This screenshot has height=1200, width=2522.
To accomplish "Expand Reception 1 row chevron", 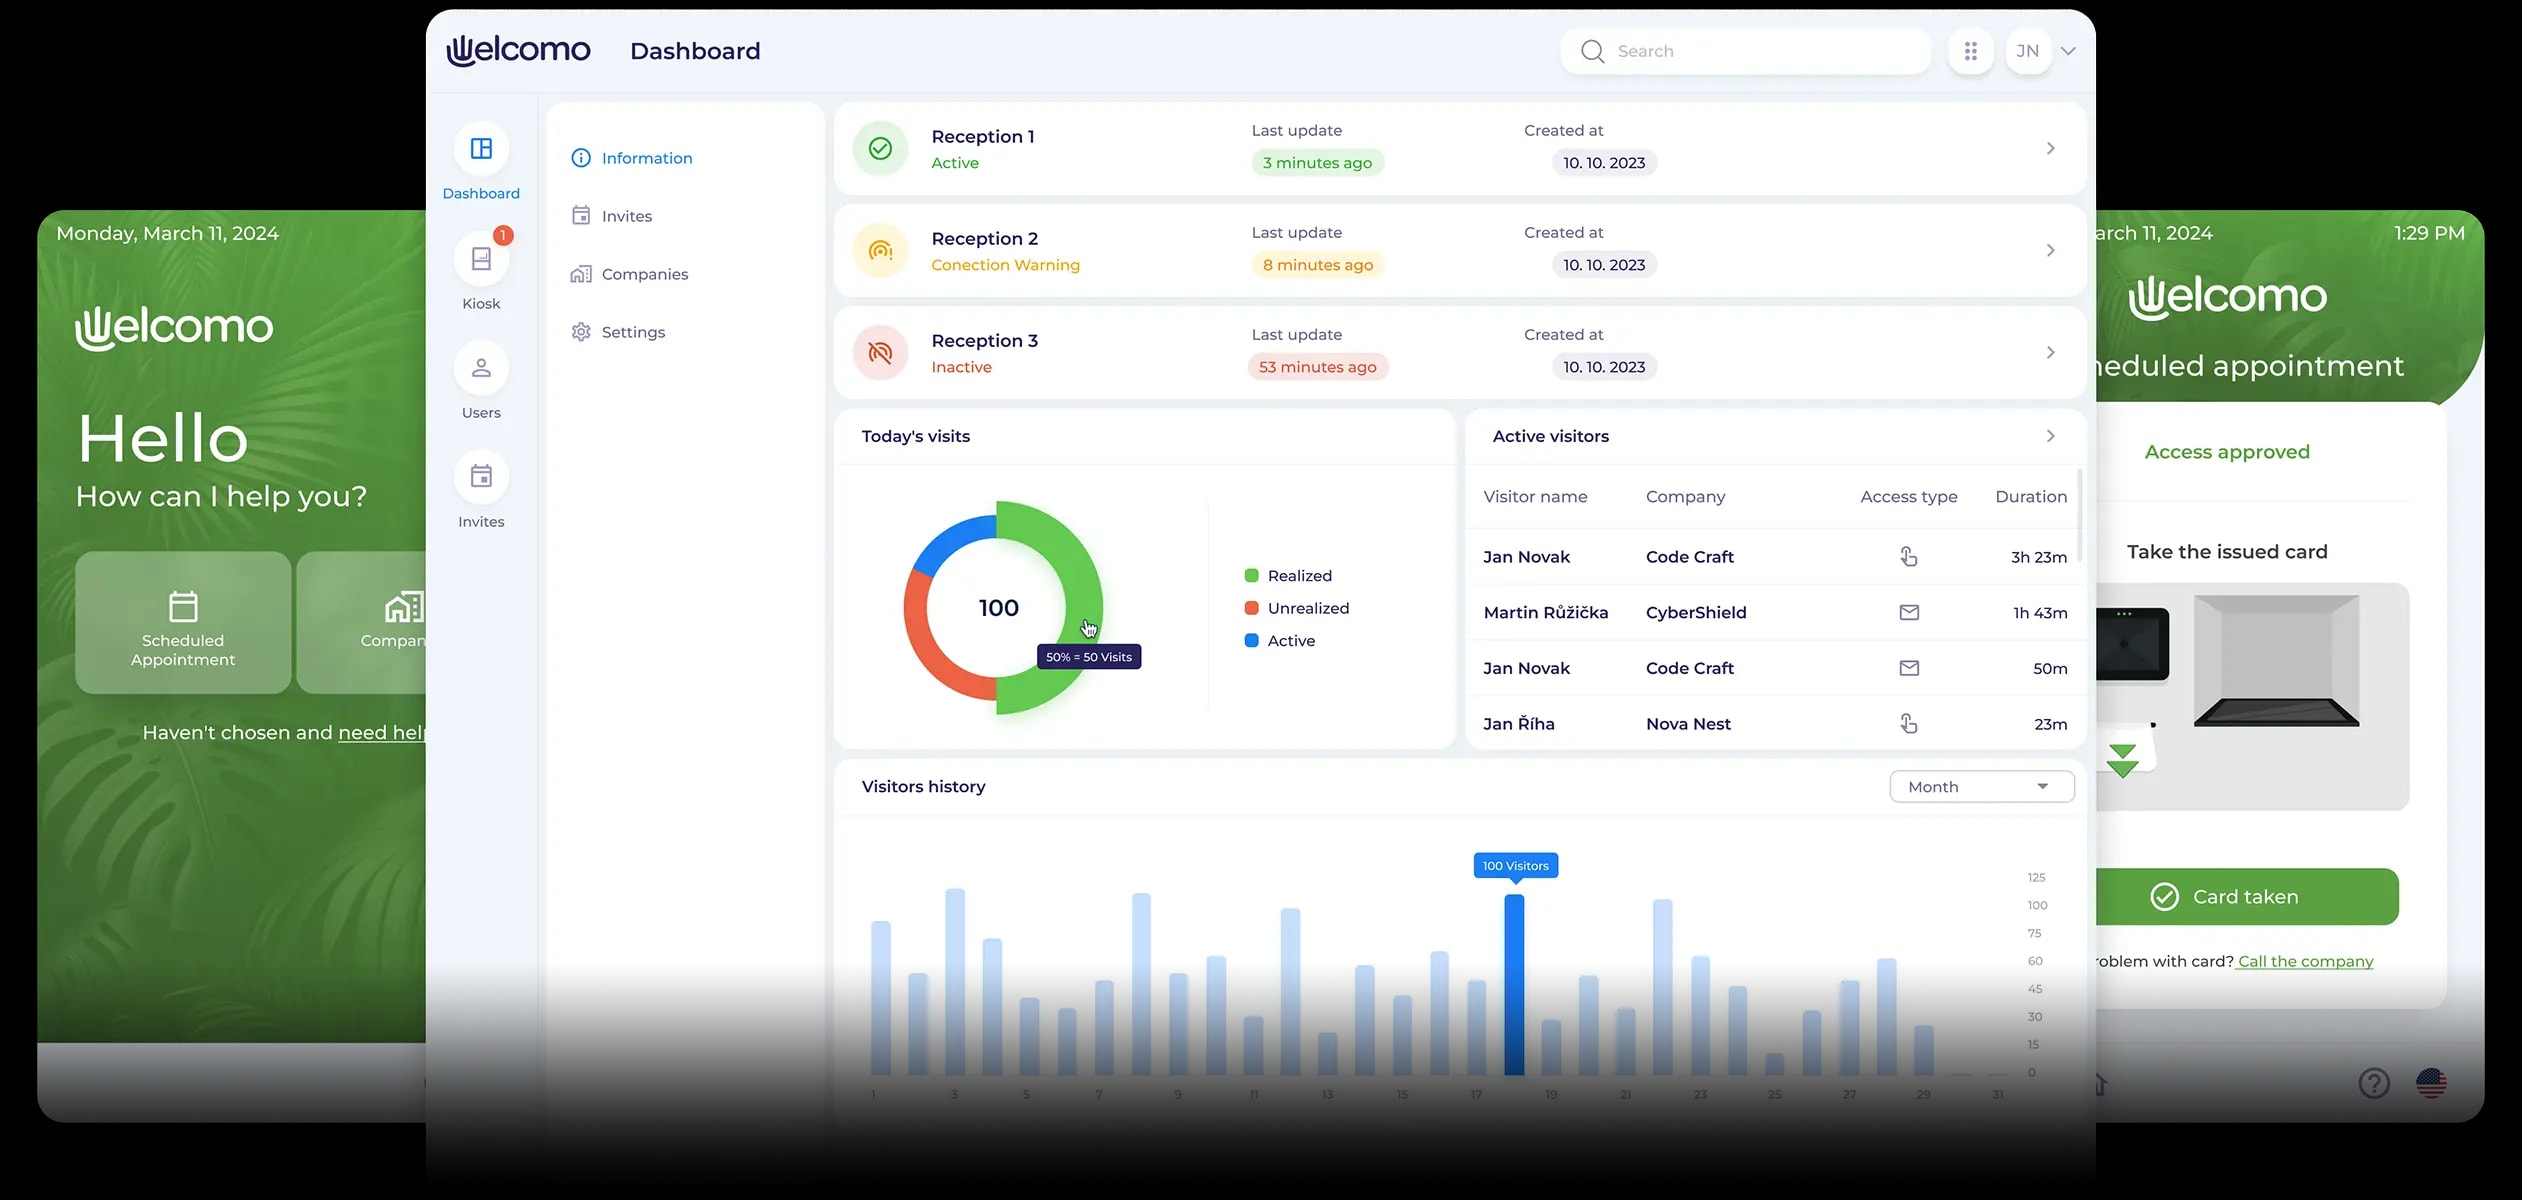I will pos(2050,148).
